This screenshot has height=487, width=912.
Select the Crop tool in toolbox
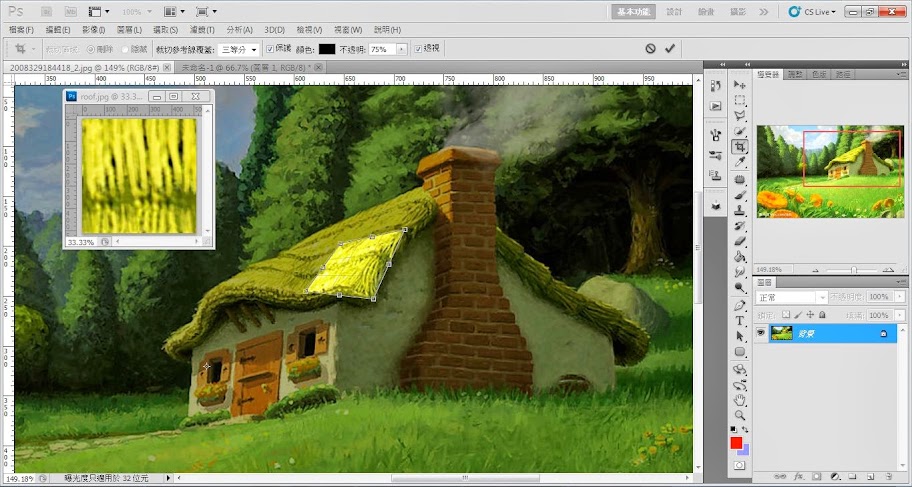[739, 147]
